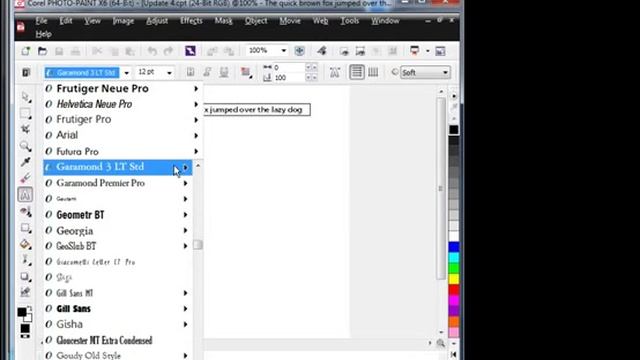The height and width of the screenshot is (360, 640).
Task: Set horizontal text orientation
Action: point(357,72)
